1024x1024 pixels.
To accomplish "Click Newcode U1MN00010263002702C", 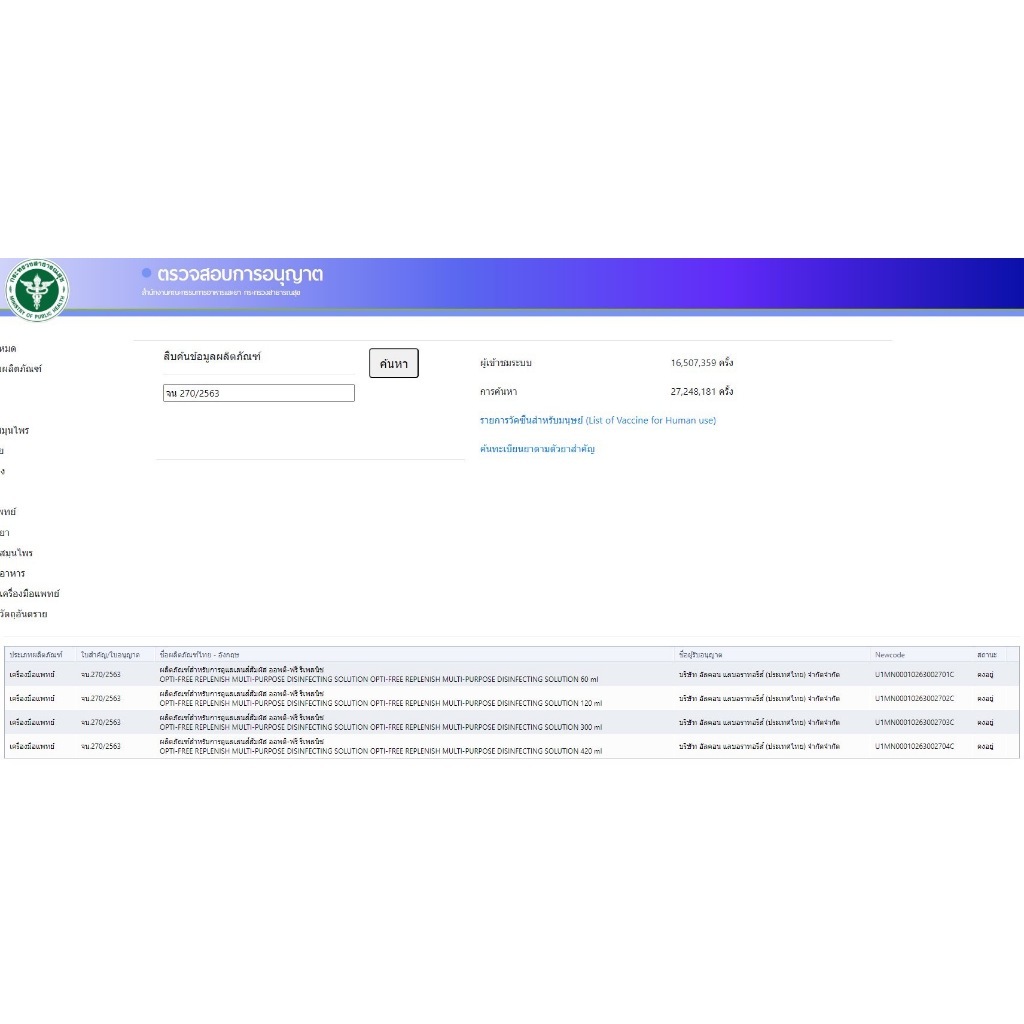I will click(x=914, y=698).
